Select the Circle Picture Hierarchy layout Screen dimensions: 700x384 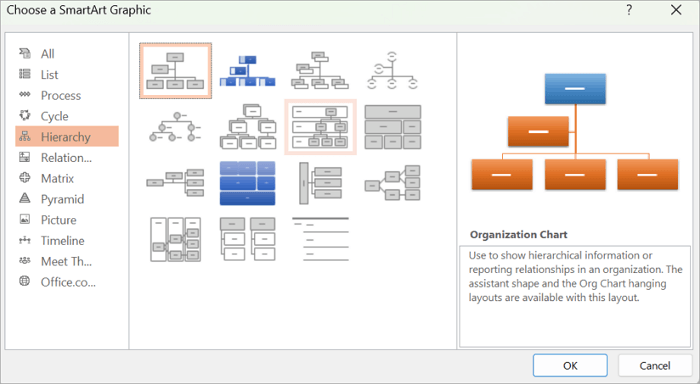pos(175,127)
